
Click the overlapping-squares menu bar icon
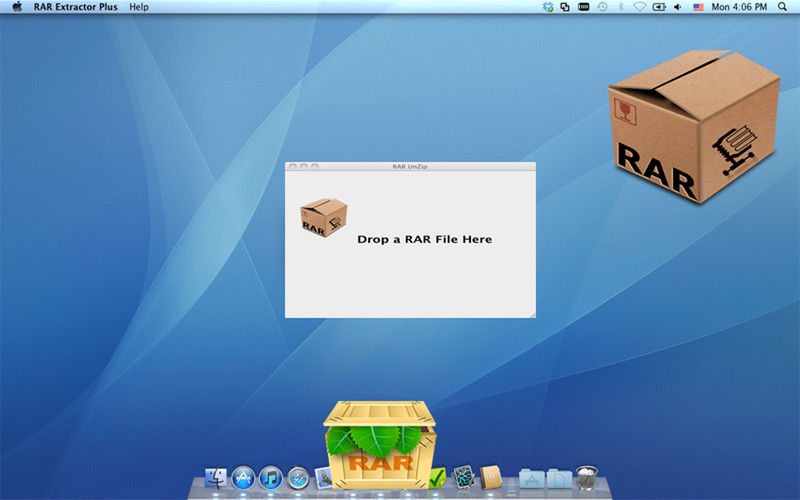pos(565,7)
